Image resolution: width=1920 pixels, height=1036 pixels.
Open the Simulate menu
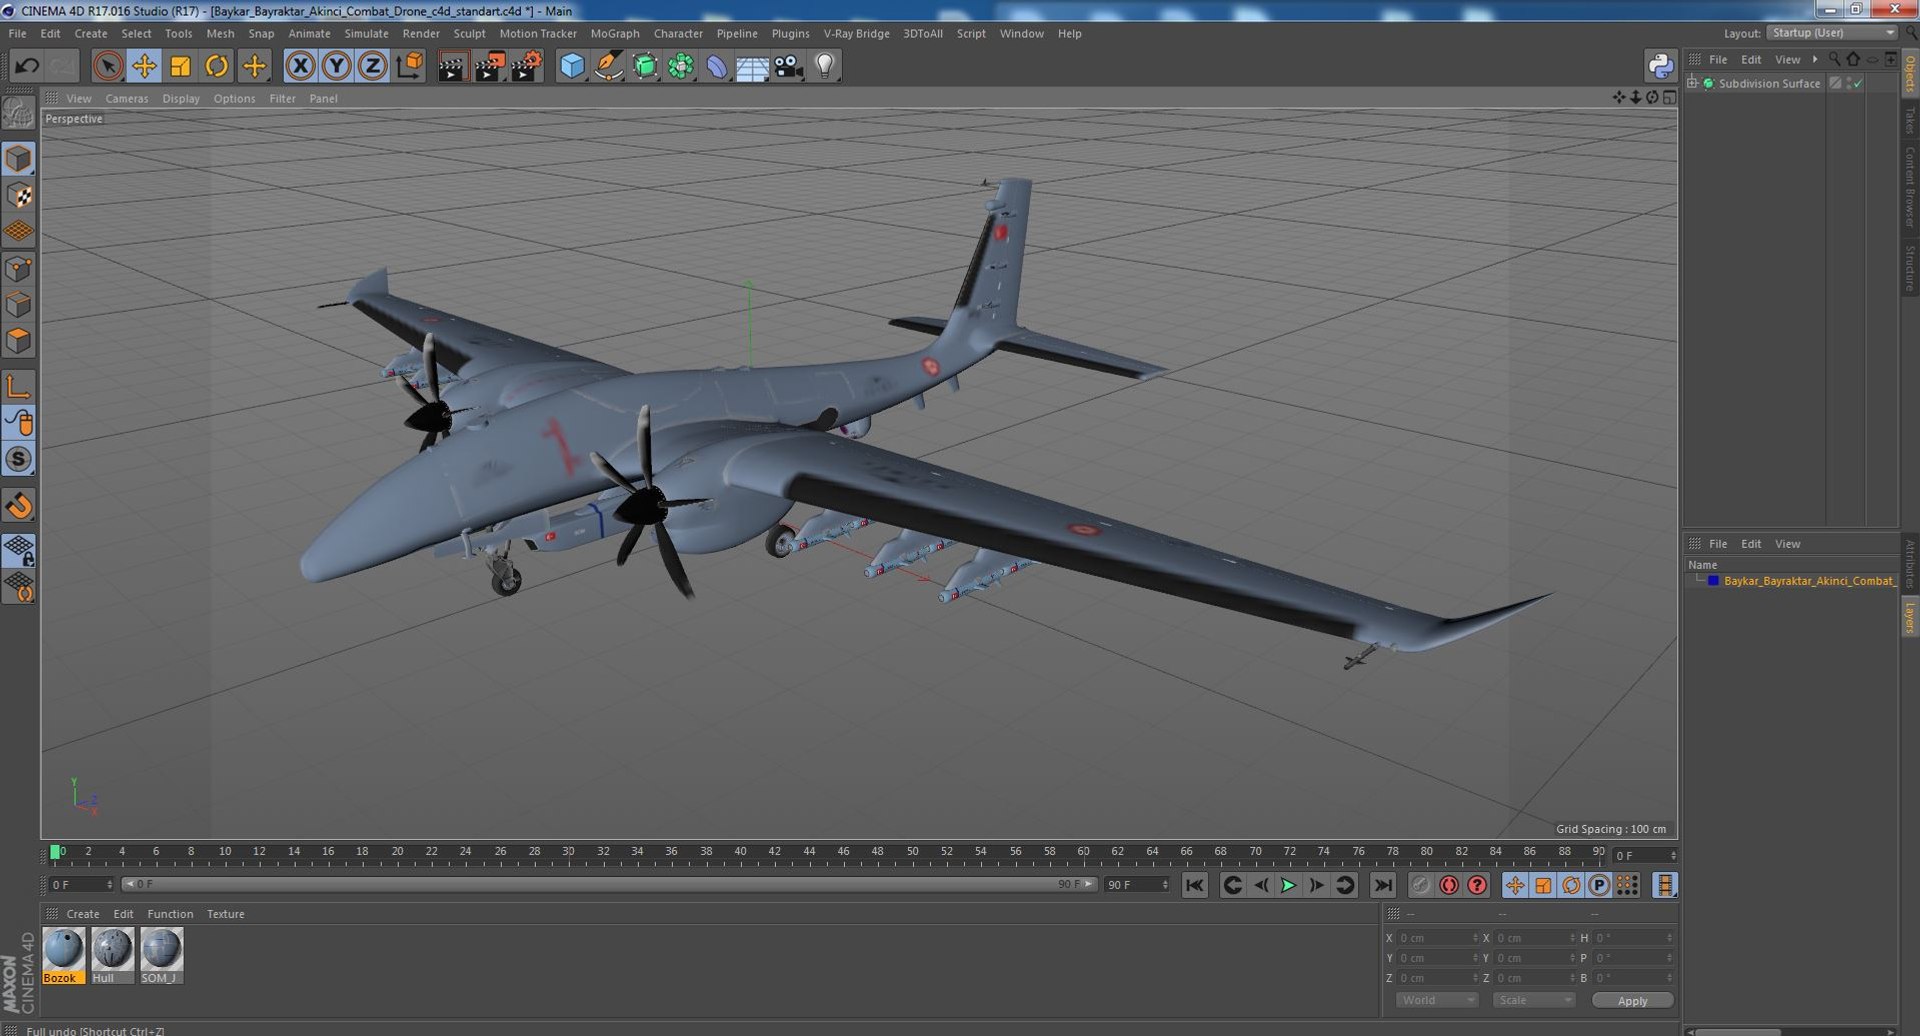point(366,33)
